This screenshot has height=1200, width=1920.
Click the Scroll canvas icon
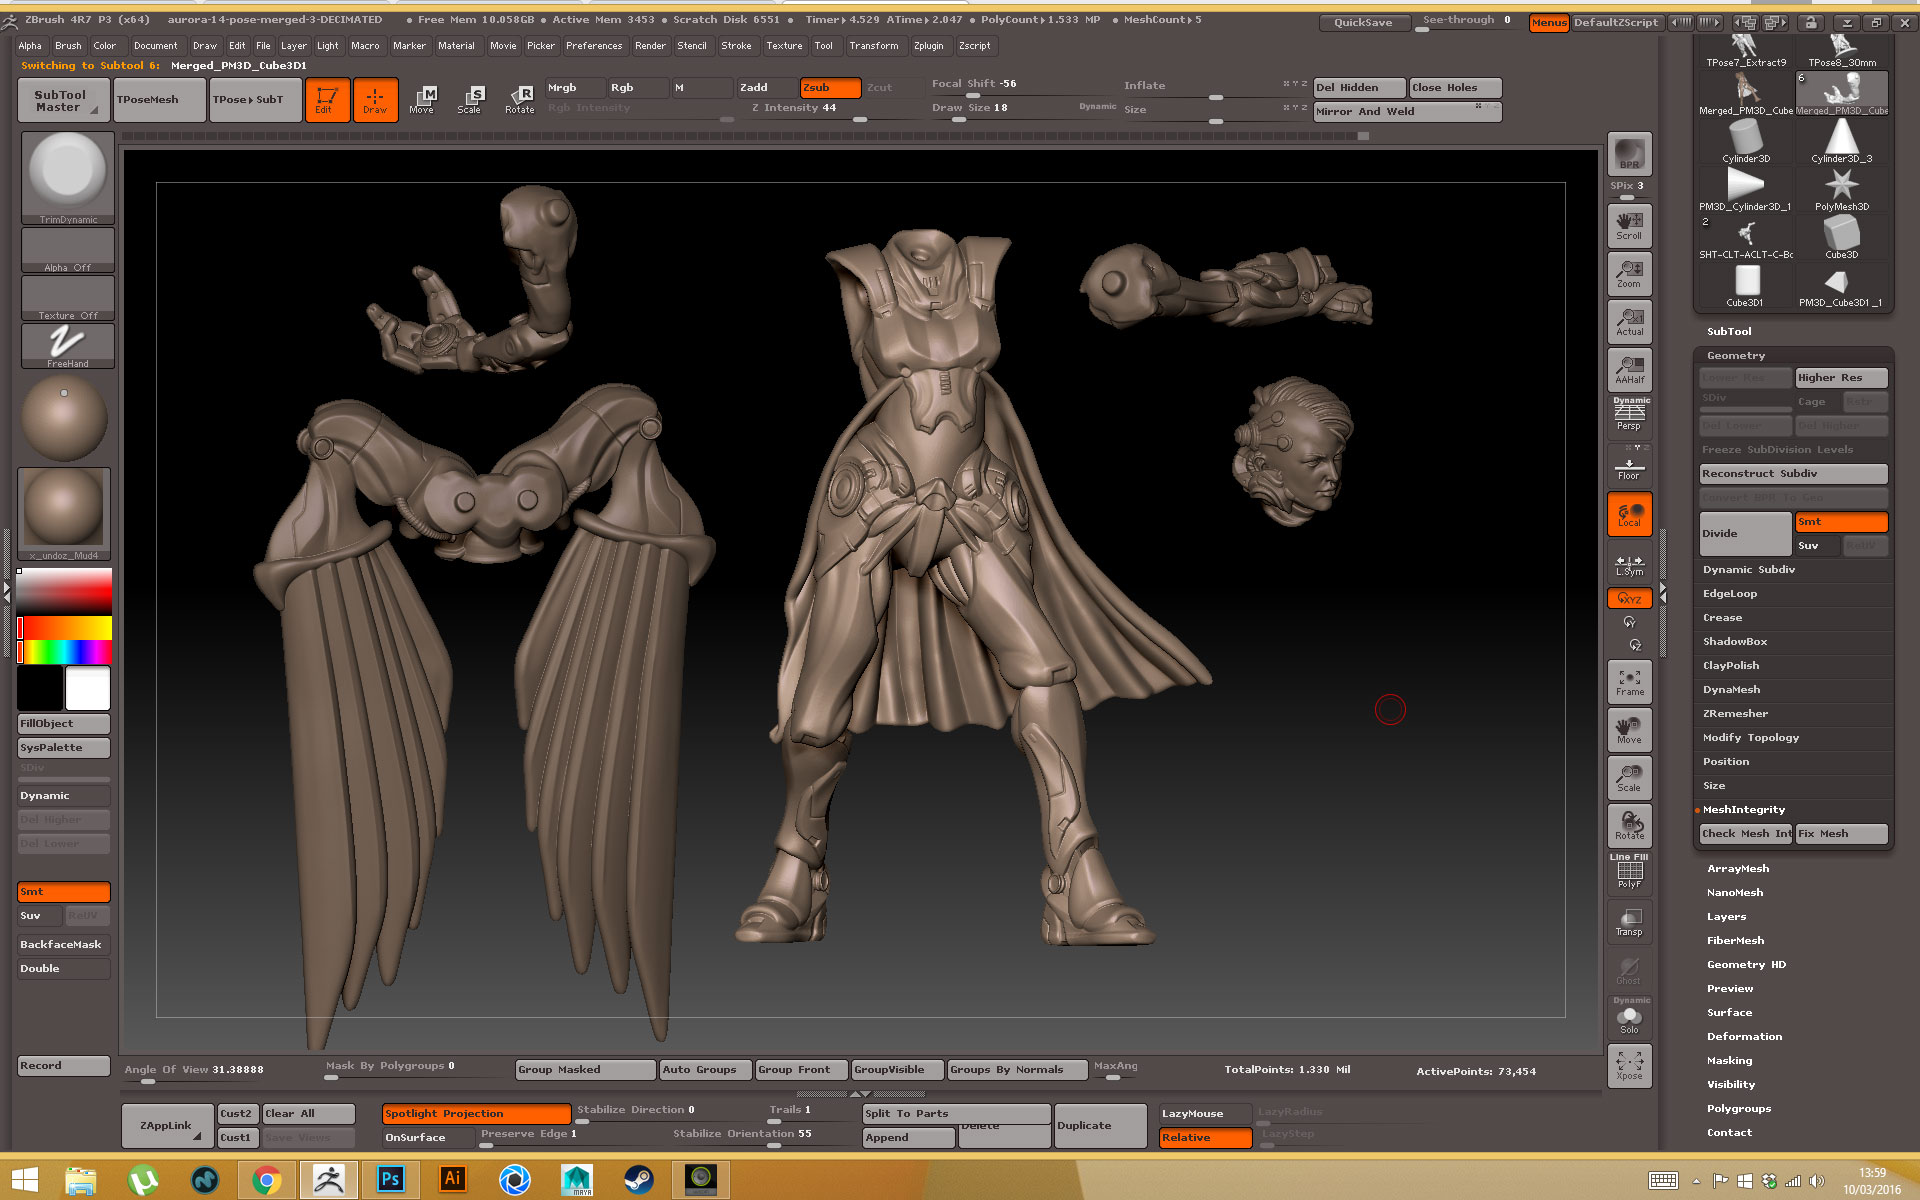1629,226
